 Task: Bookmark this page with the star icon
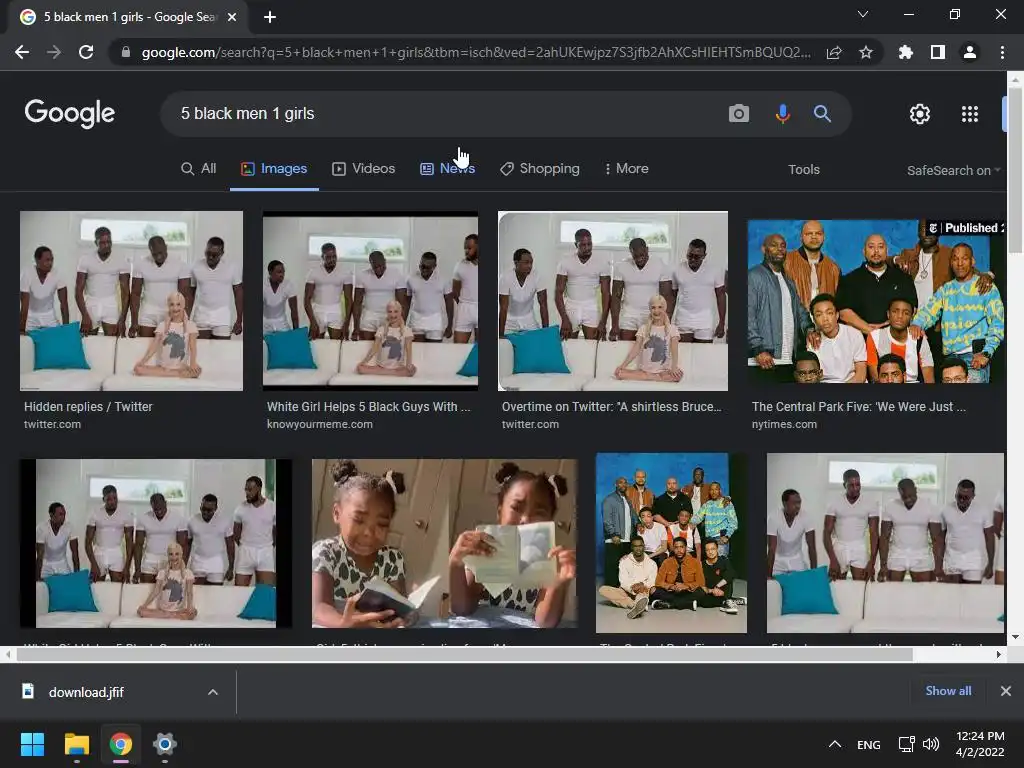(x=866, y=52)
